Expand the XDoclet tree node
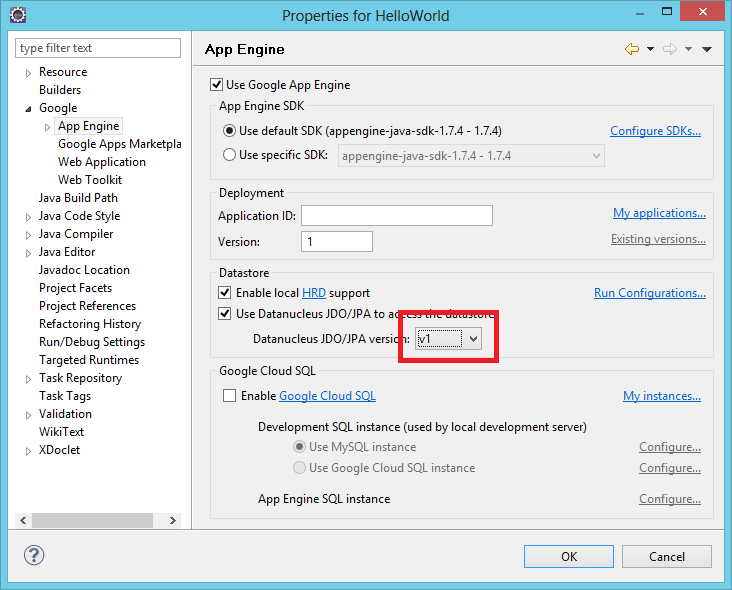 [x=28, y=451]
